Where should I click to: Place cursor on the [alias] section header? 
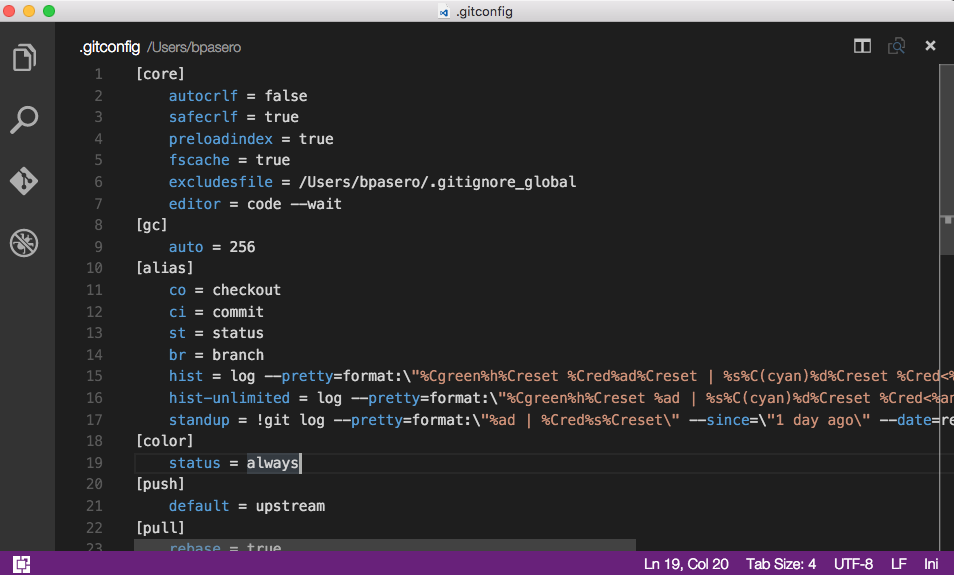click(x=164, y=268)
